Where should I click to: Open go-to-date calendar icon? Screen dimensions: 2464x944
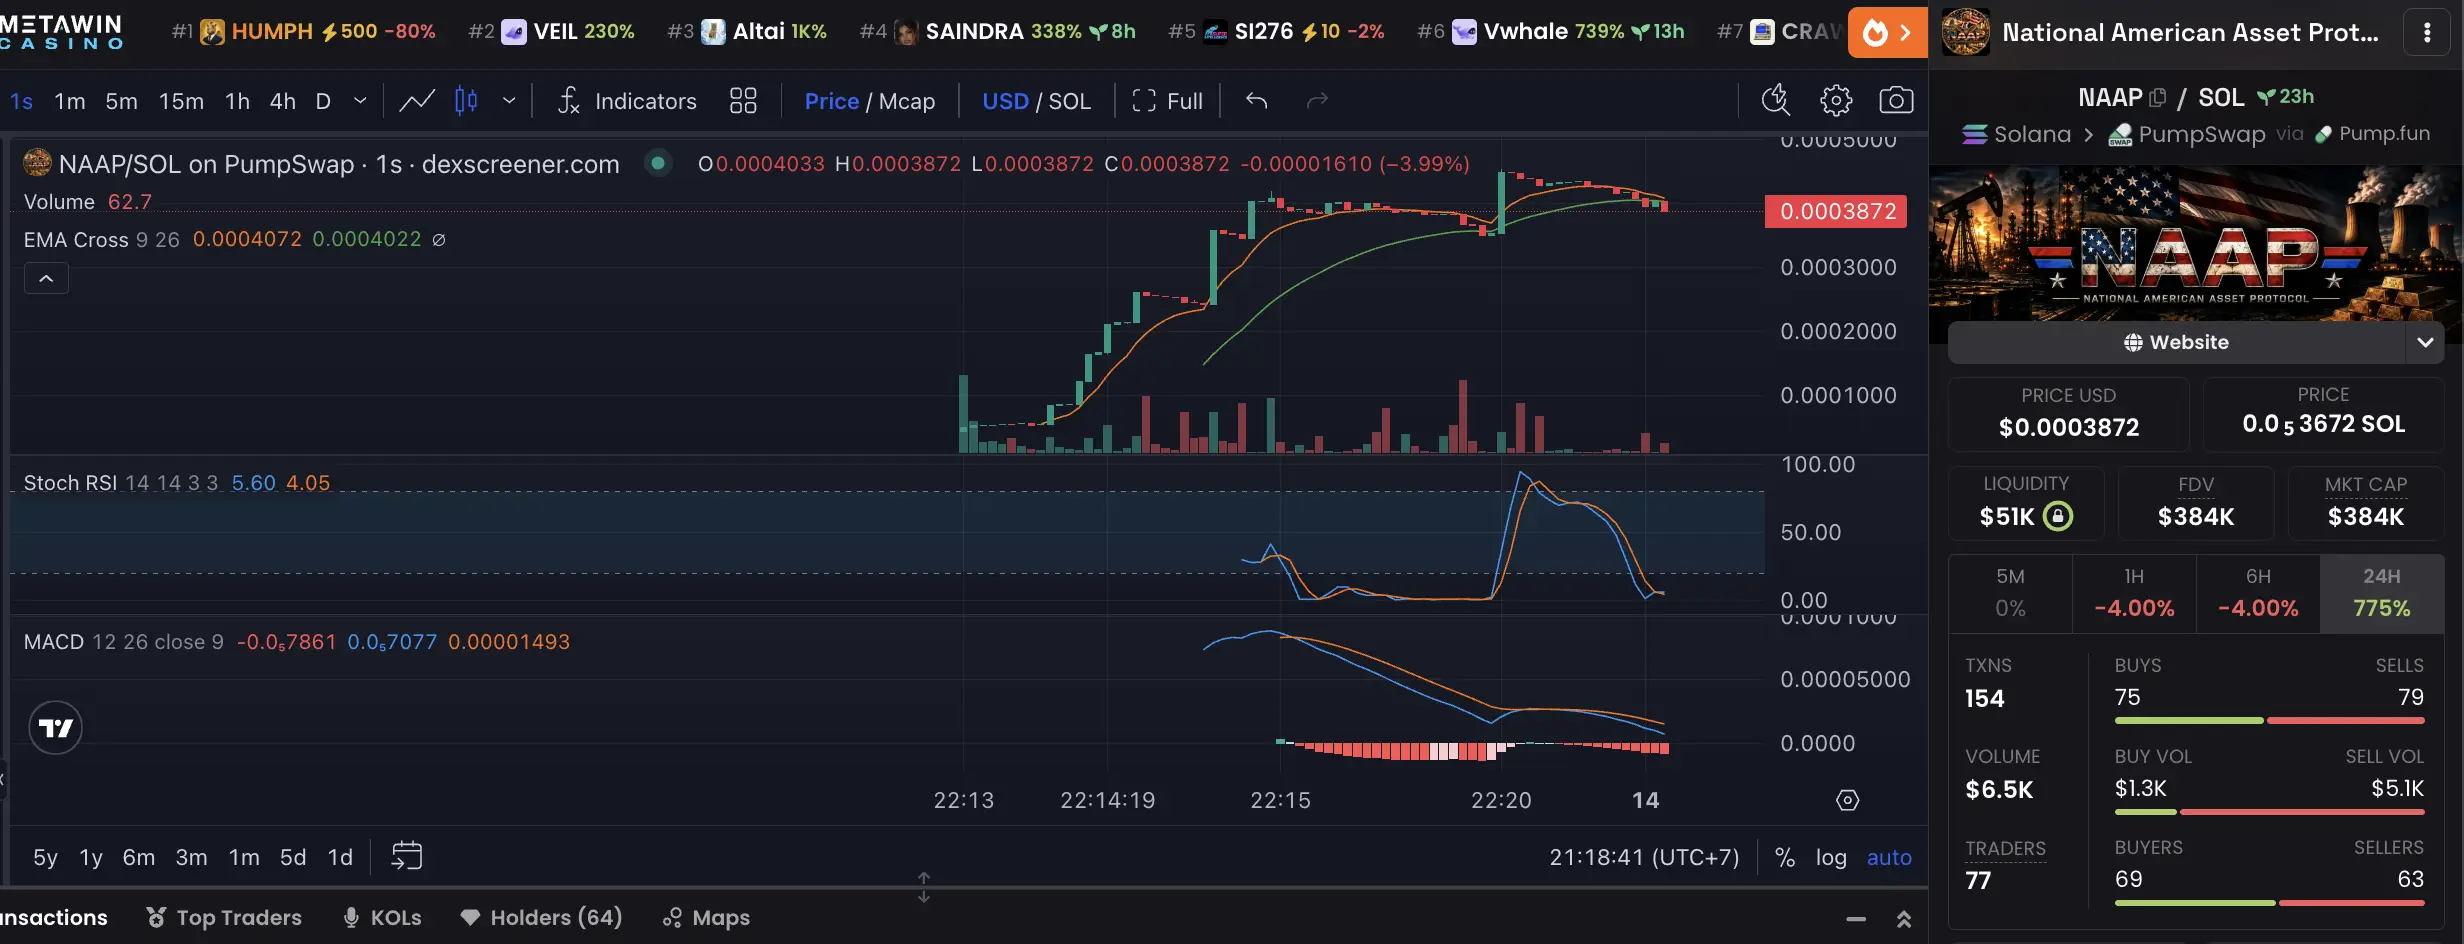point(407,856)
